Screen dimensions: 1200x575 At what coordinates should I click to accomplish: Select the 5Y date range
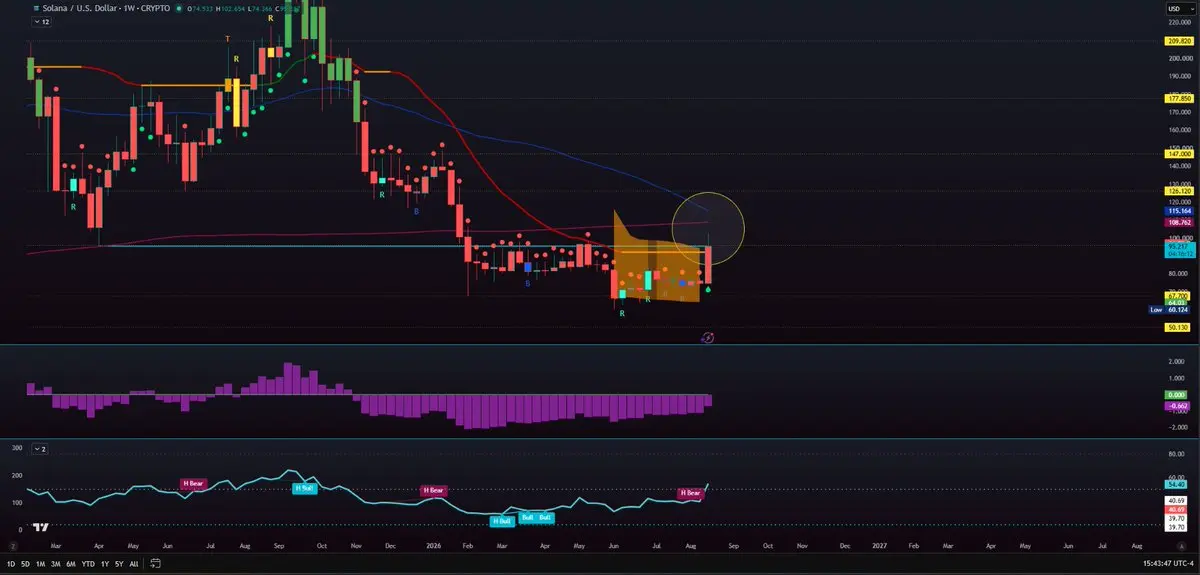point(120,564)
